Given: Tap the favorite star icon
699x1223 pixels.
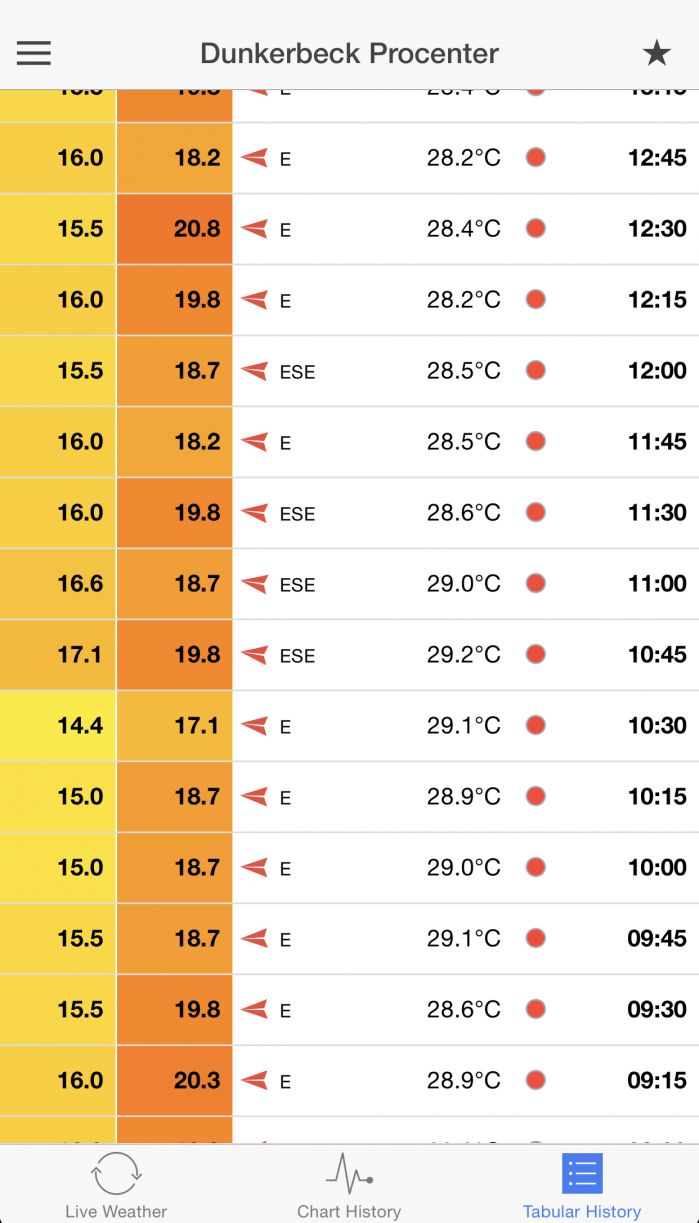Looking at the screenshot, I should [x=656, y=53].
